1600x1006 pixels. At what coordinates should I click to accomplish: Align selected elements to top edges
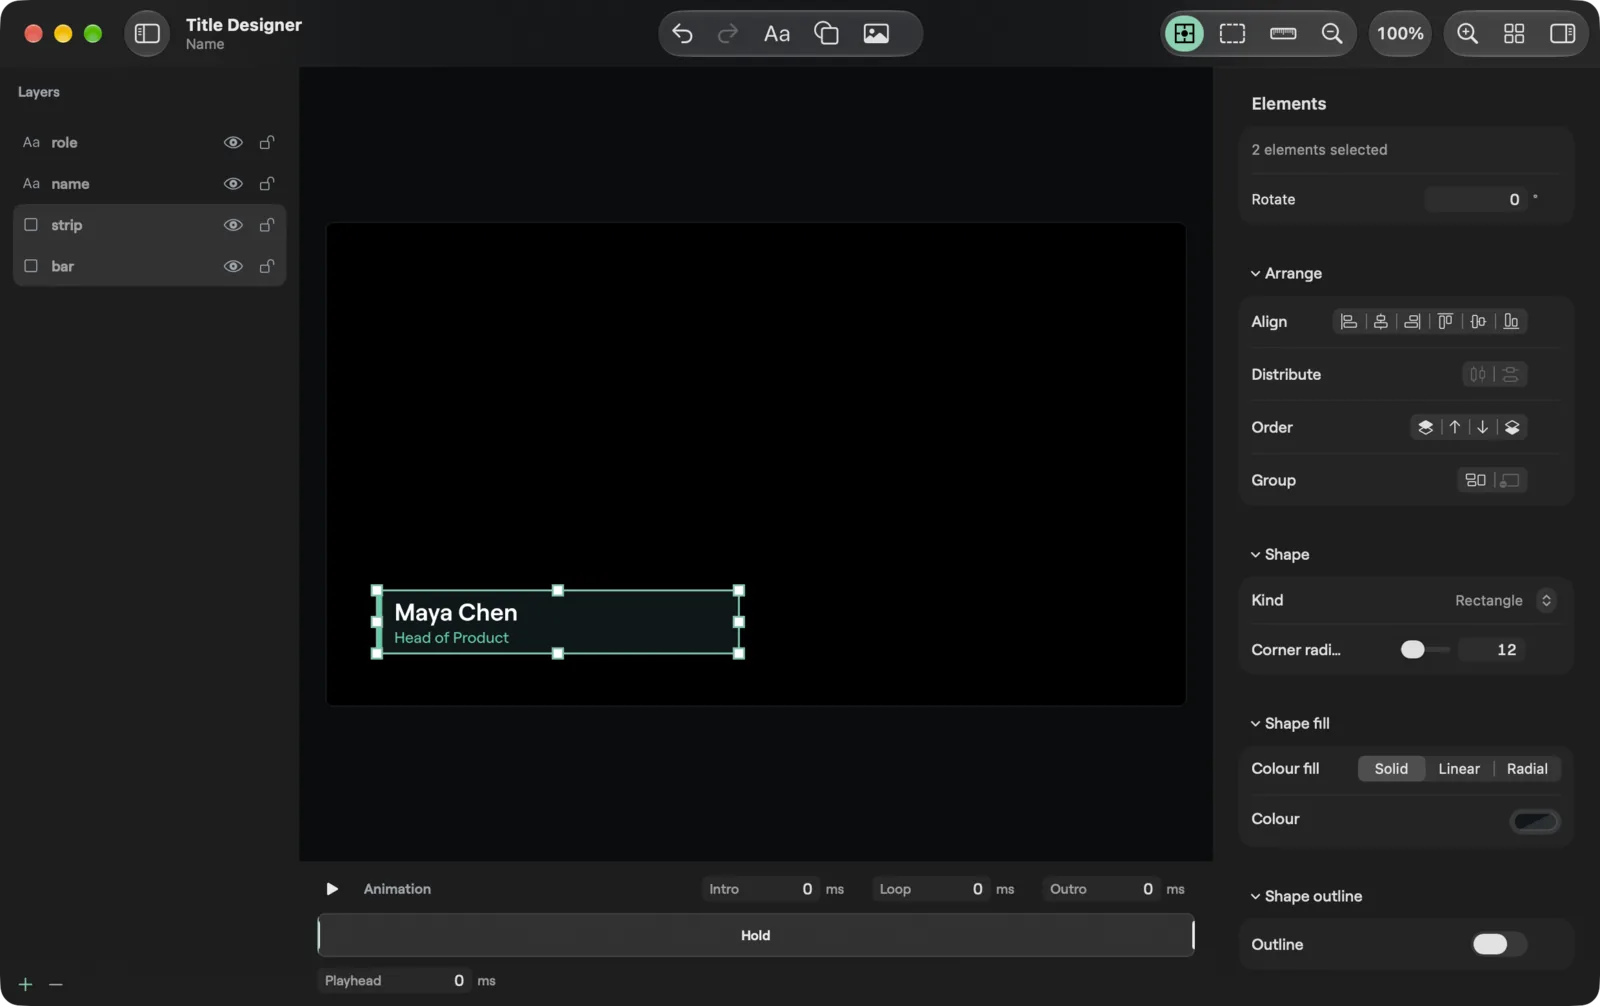(1445, 321)
